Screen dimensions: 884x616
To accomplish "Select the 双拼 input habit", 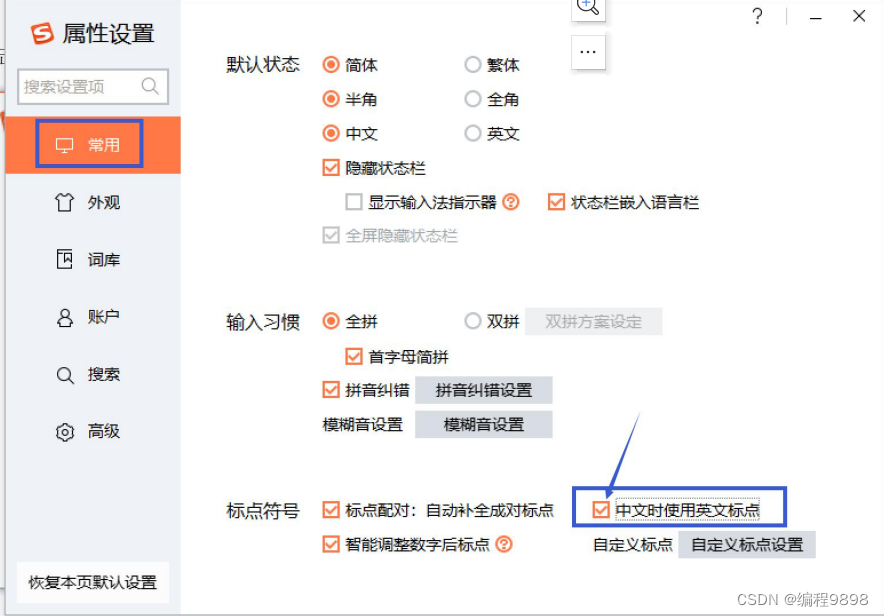I will pos(472,321).
